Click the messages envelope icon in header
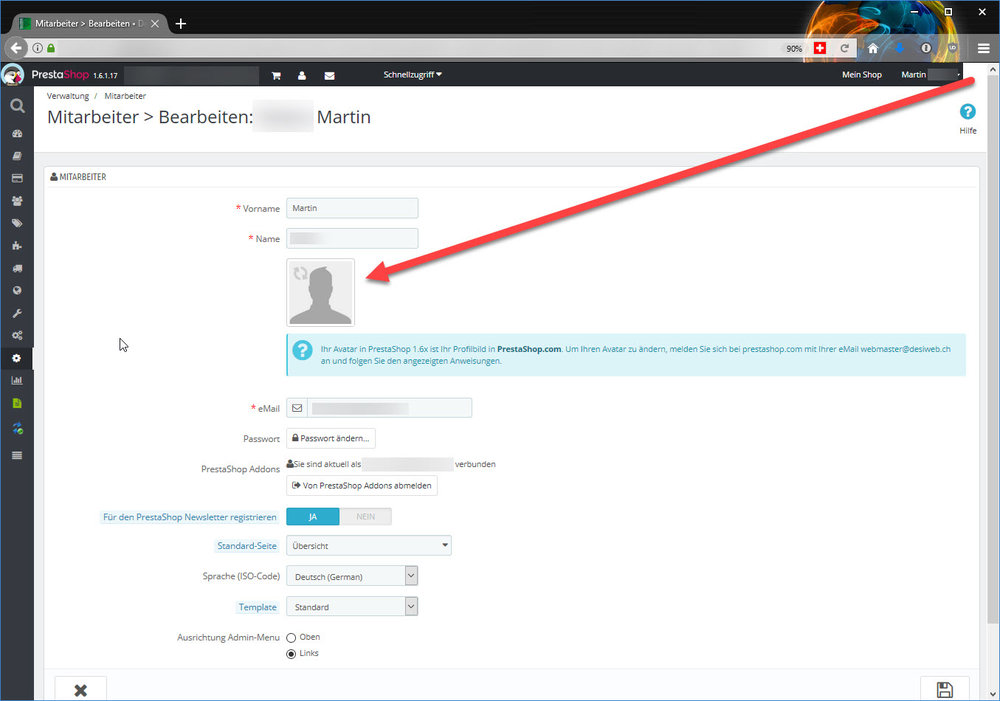Screen dimensions: 1000x701 point(329,75)
